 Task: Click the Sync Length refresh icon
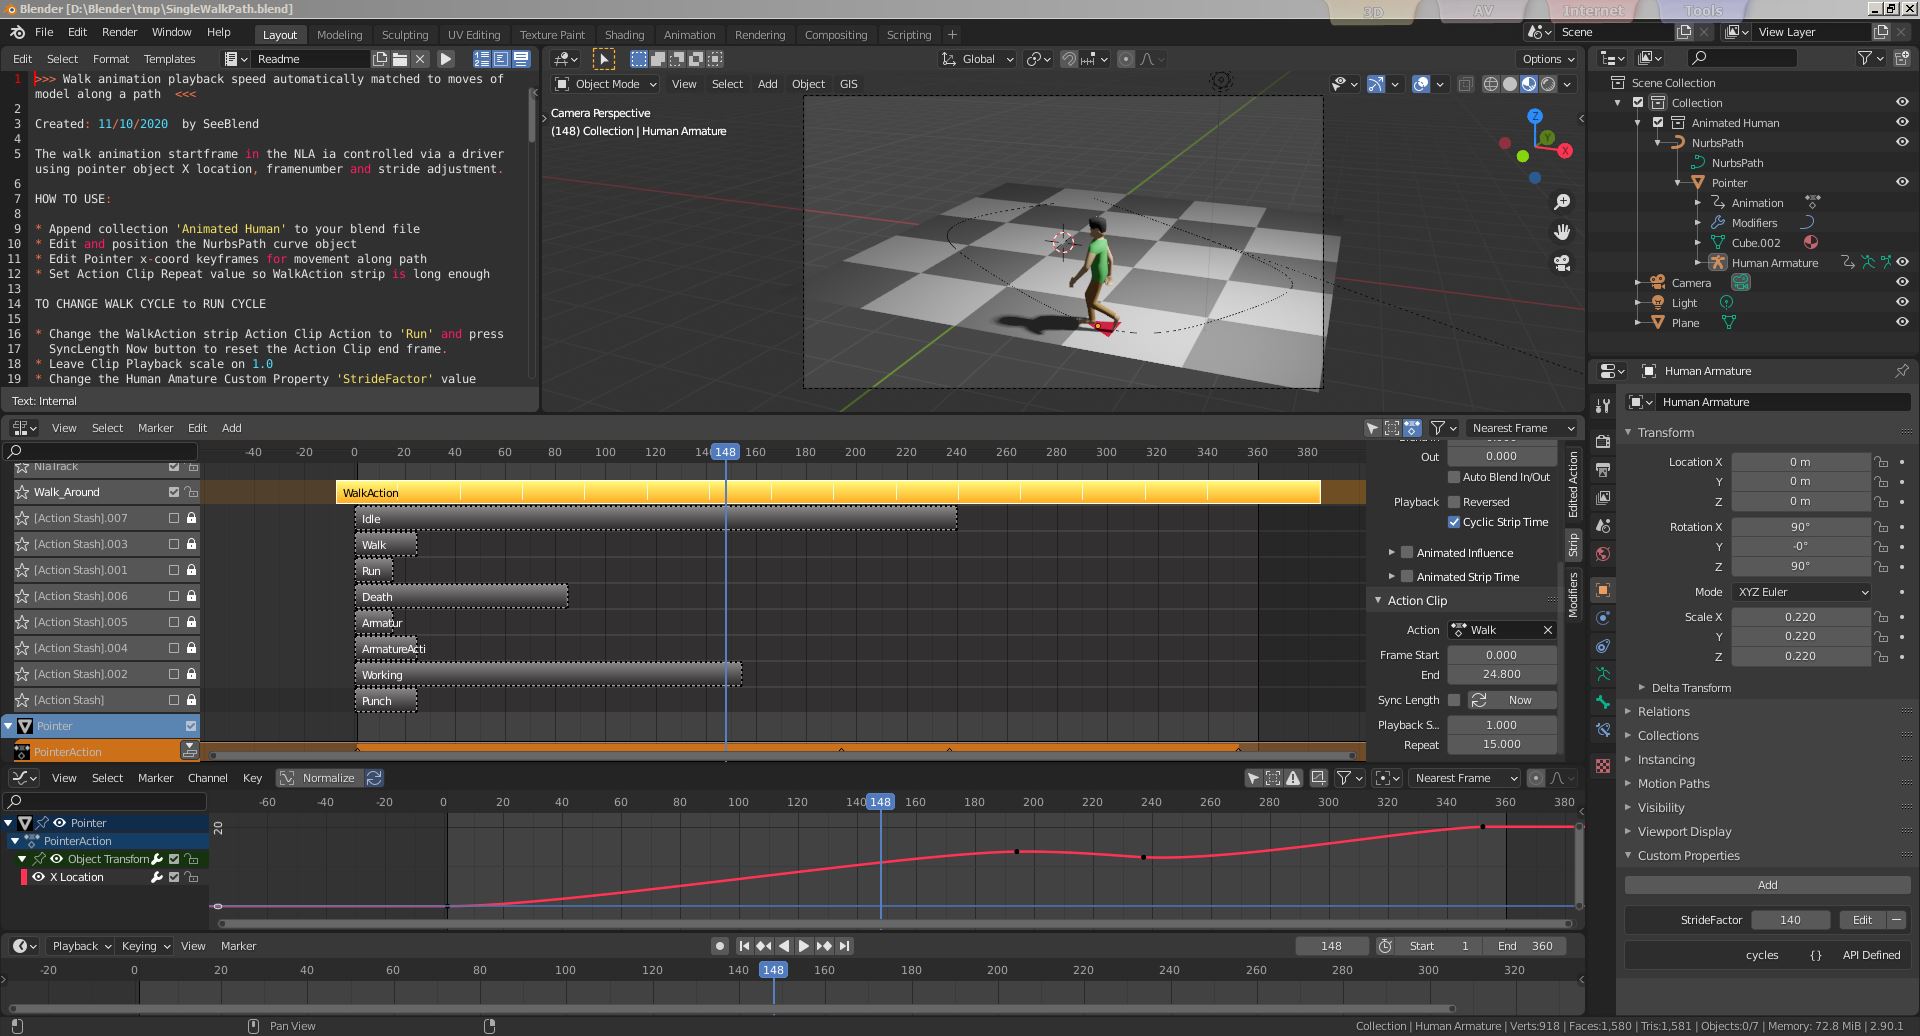point(1479,700)
